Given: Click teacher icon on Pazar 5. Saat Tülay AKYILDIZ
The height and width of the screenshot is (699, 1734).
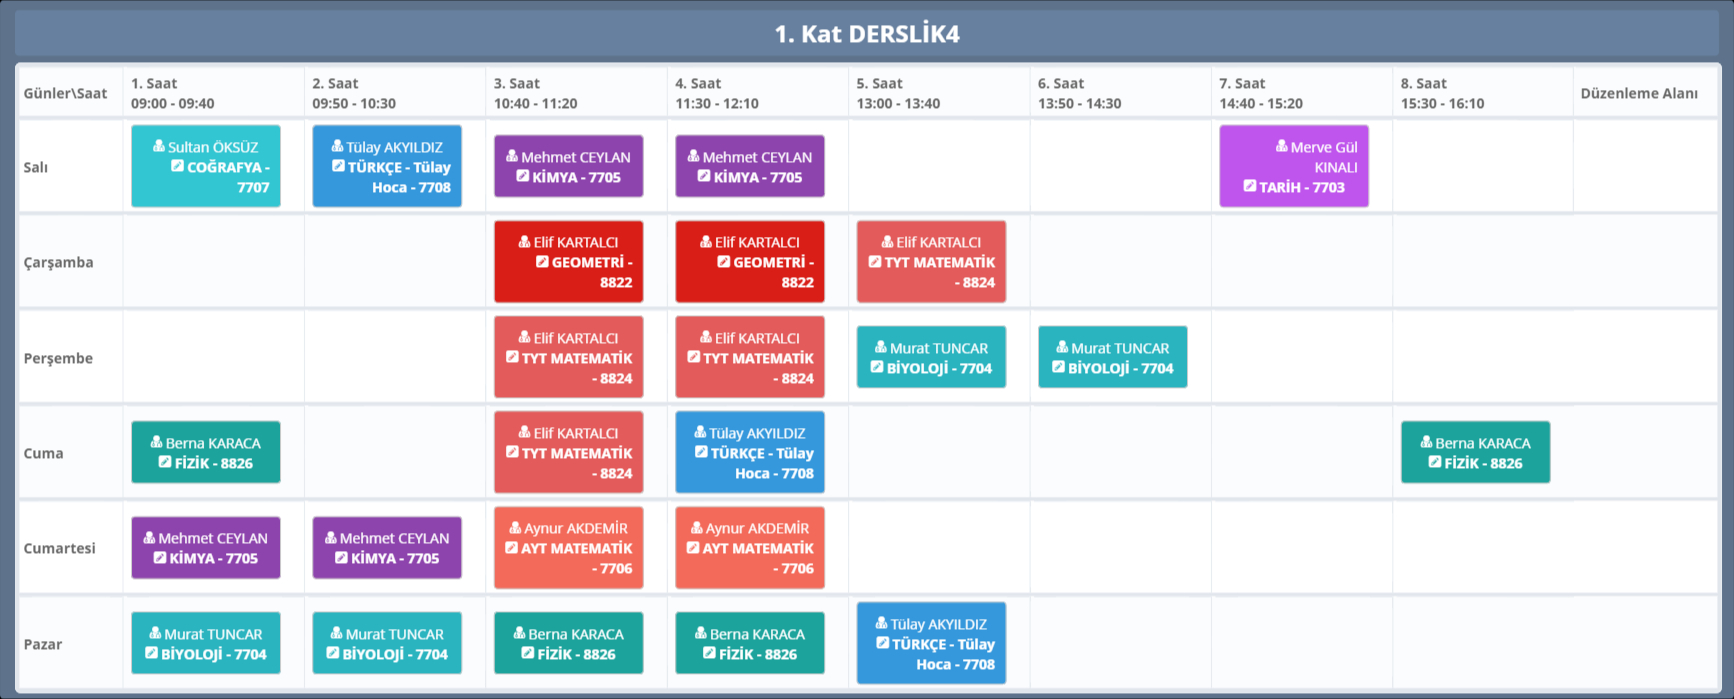Looking at the screenshot, I should point(881,623).
